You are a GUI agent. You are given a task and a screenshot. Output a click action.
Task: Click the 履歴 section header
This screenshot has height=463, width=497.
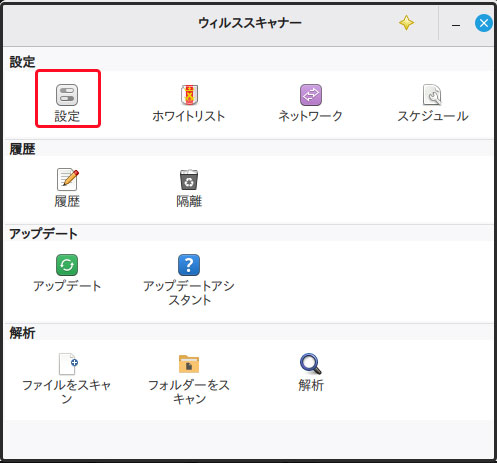[22, 149]
